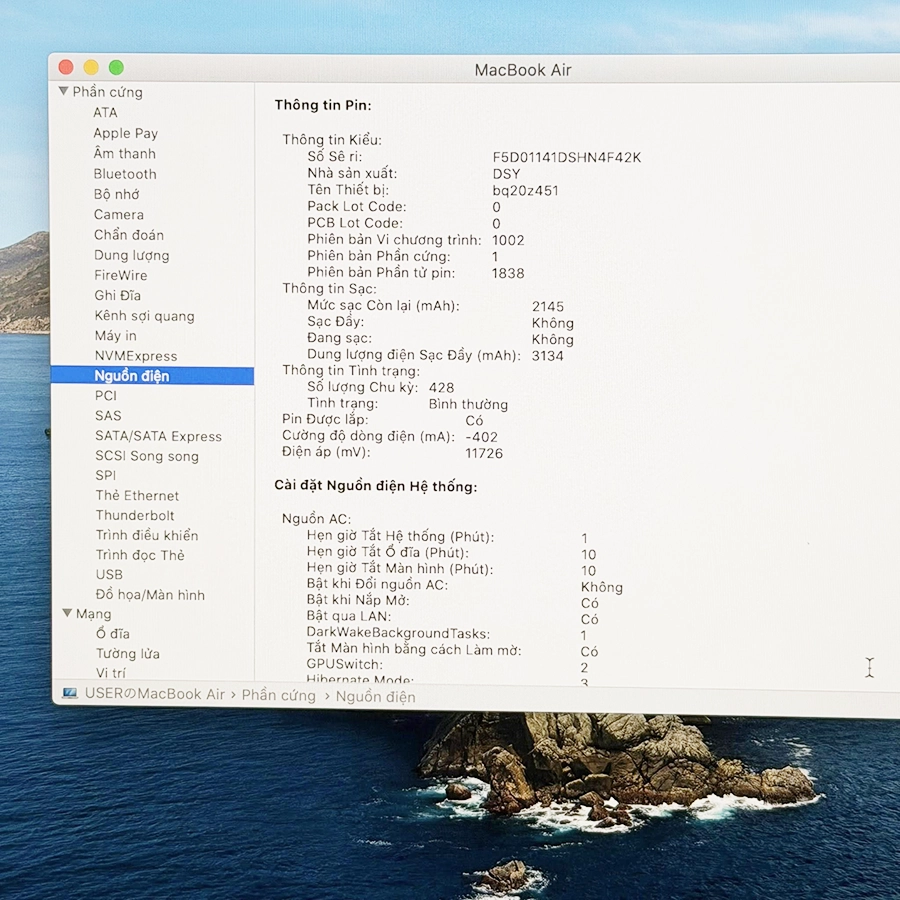Open Dung lượng storage entry
This screenshot has height=900, width=900.
[x=132, y=255]
